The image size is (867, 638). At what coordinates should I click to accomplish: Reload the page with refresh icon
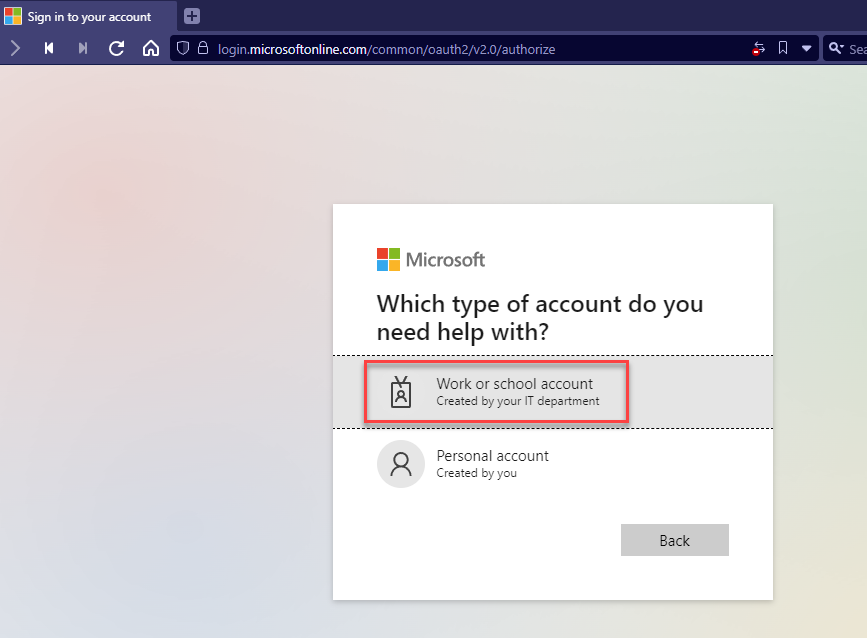click(116, 49)
